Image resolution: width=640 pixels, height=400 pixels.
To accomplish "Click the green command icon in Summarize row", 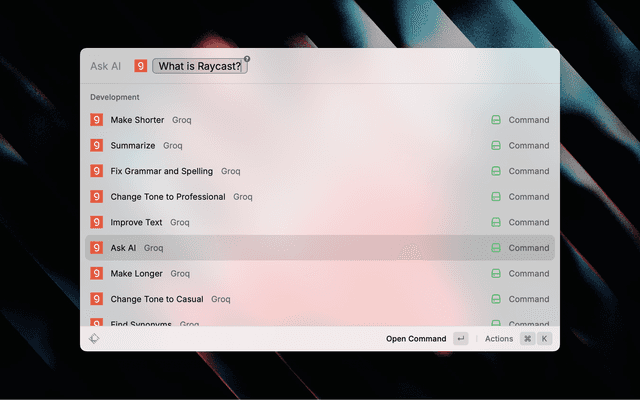I will [495, 145].
